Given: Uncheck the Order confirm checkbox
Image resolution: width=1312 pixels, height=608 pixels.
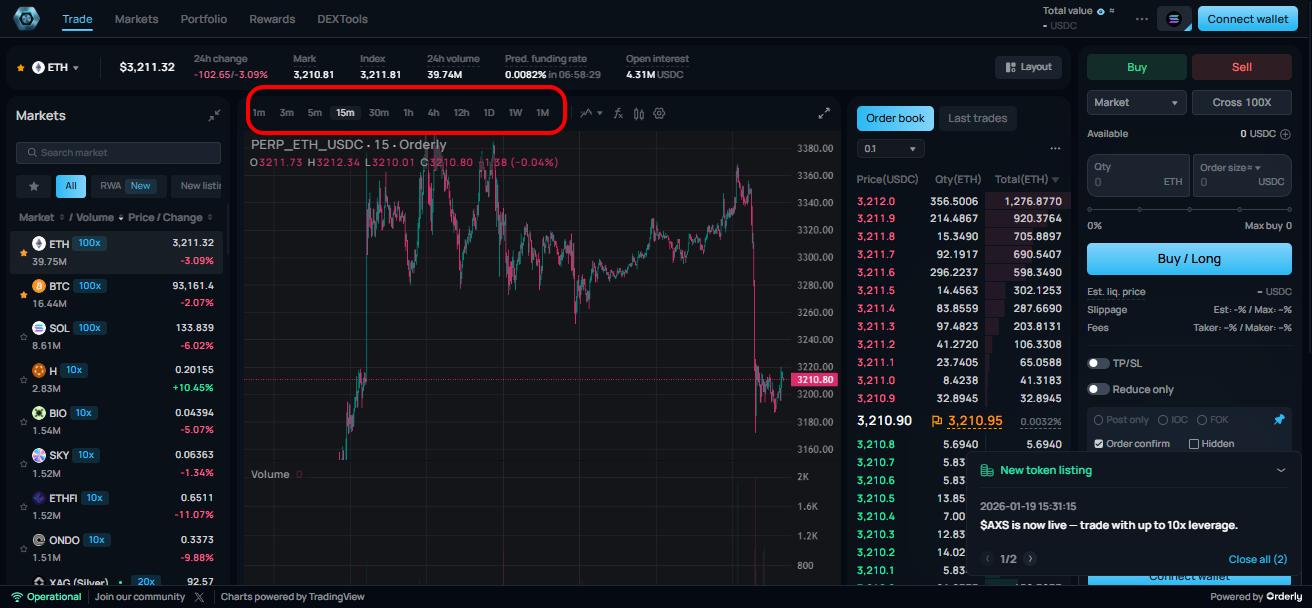Looking at the screenshot, I should pos(1099,444).
